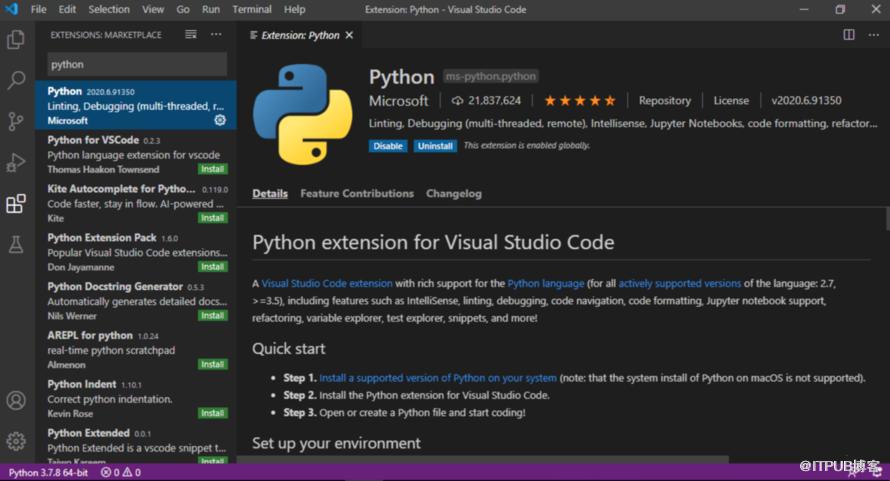Click the manage gear on Python extension row
The width and height of the screenshot is (890, 481).
tap(220, 120)
